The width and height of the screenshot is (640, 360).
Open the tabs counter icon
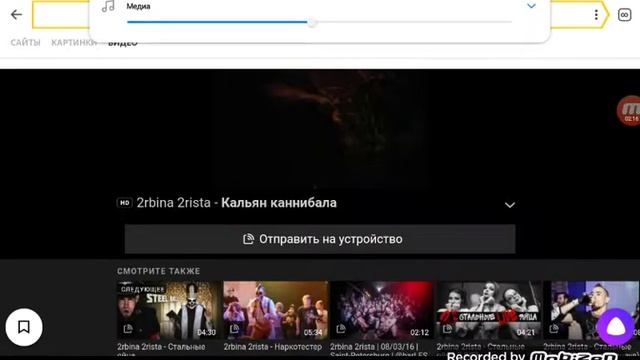pyautogui.click(x=624, y=15)
